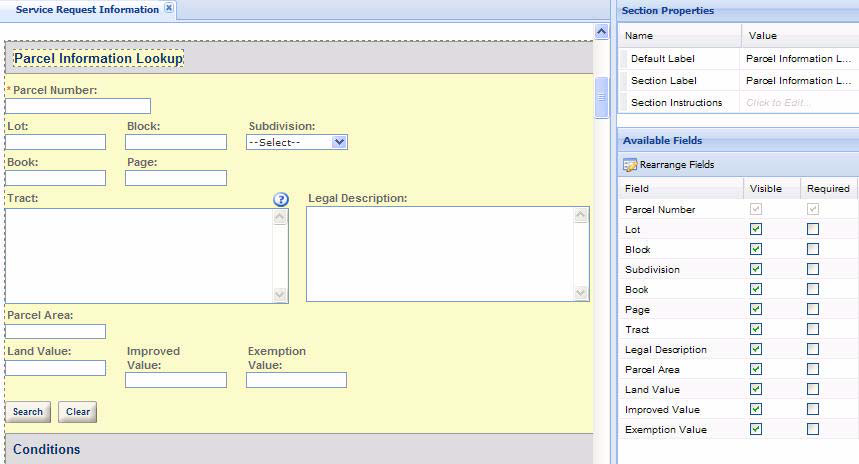
Task: Expand the Conditions section header
Action: coord(47,449)
